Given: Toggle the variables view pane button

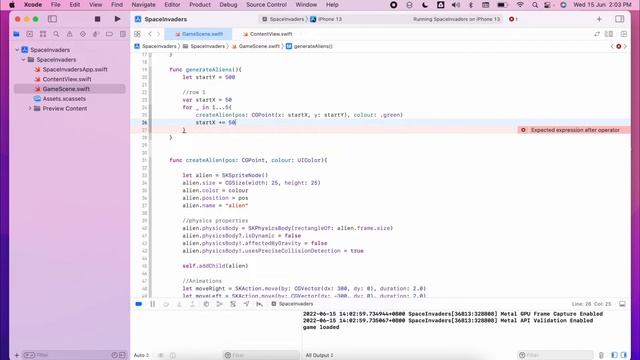Looking at the screenshot, I should (614, 356).
